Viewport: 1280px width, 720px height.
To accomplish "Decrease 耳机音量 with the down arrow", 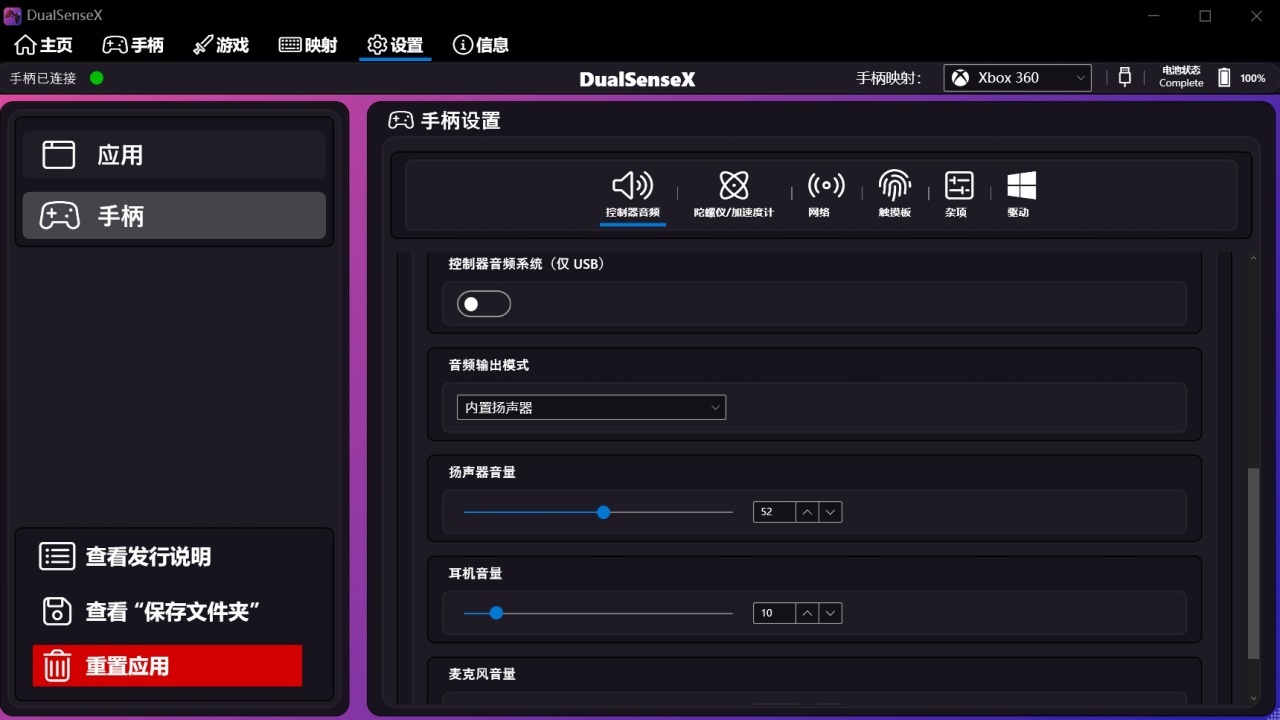I will pyautogui.click(x=830, y=613).
